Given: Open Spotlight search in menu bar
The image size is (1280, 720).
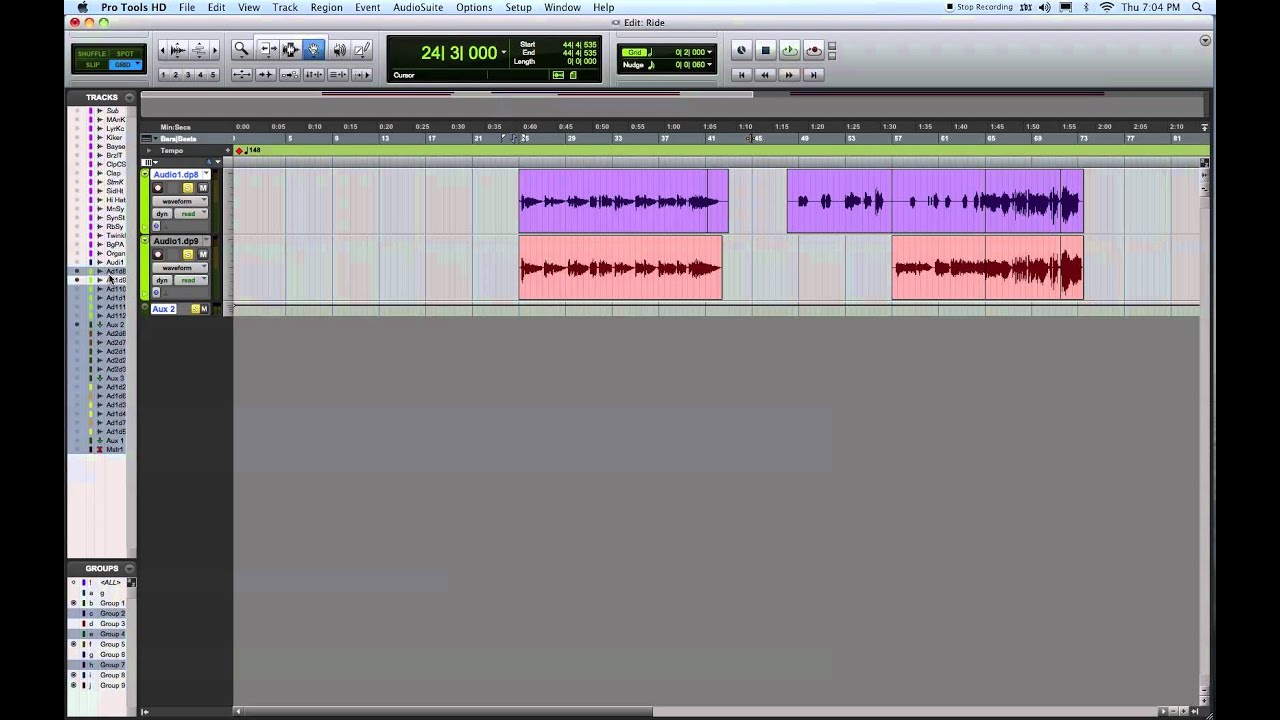Looking at the screenshot, I should 1196,7.
